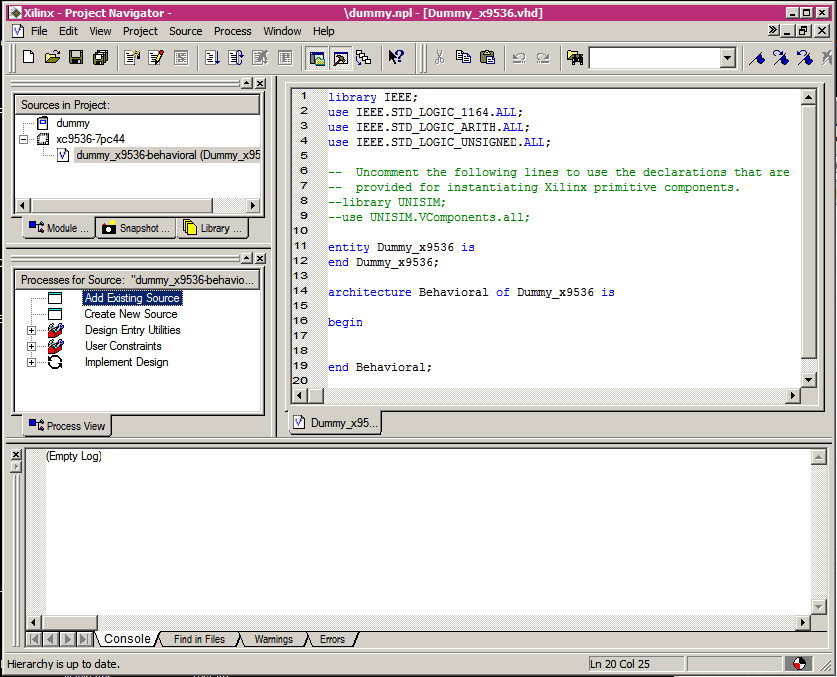This screenshot has height=677, width=837.
Task: Click the Find binoculars icon
Action: pyautogui.click(x=575, y=57)
